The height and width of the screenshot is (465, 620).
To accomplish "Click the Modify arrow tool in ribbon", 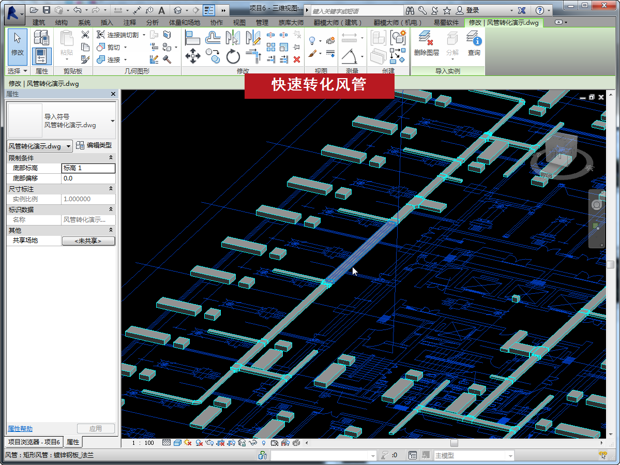I will point(17,45).
